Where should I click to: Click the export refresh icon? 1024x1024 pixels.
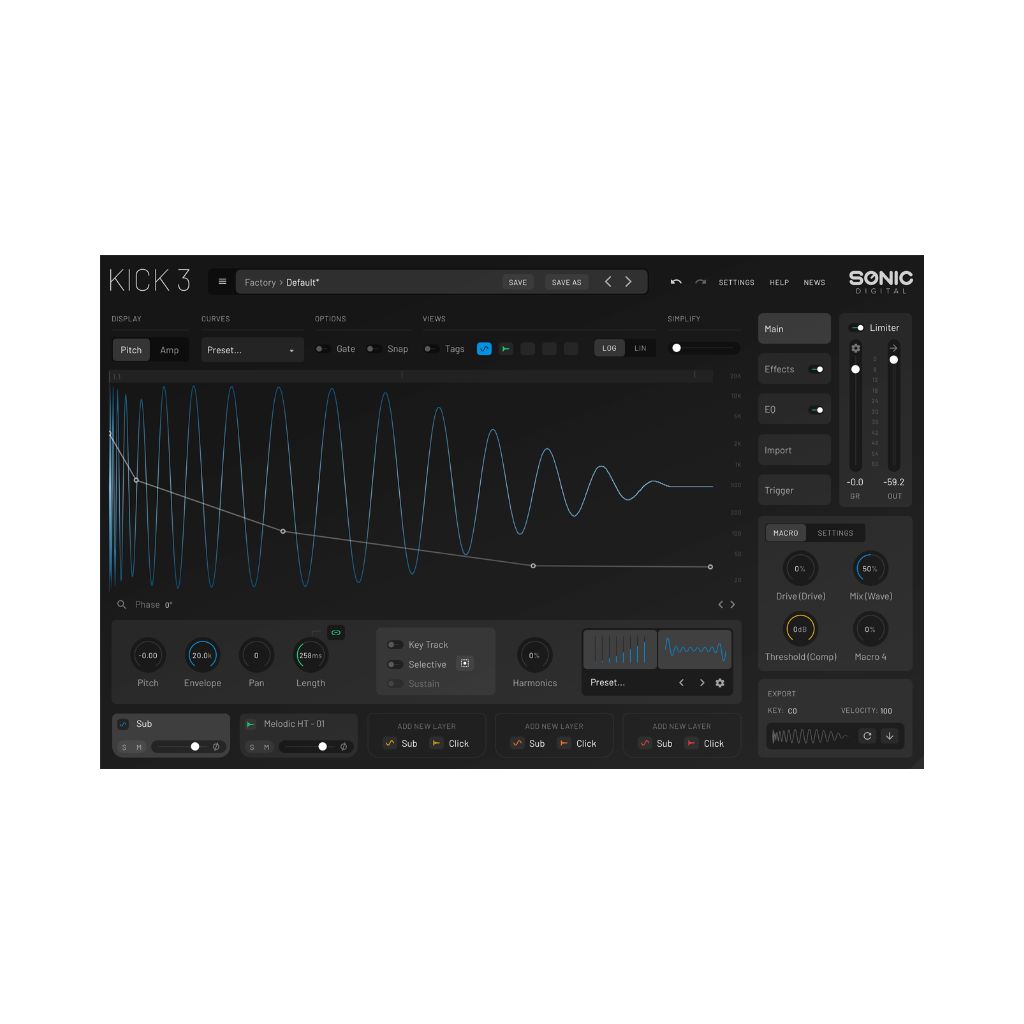click(867, 736)
